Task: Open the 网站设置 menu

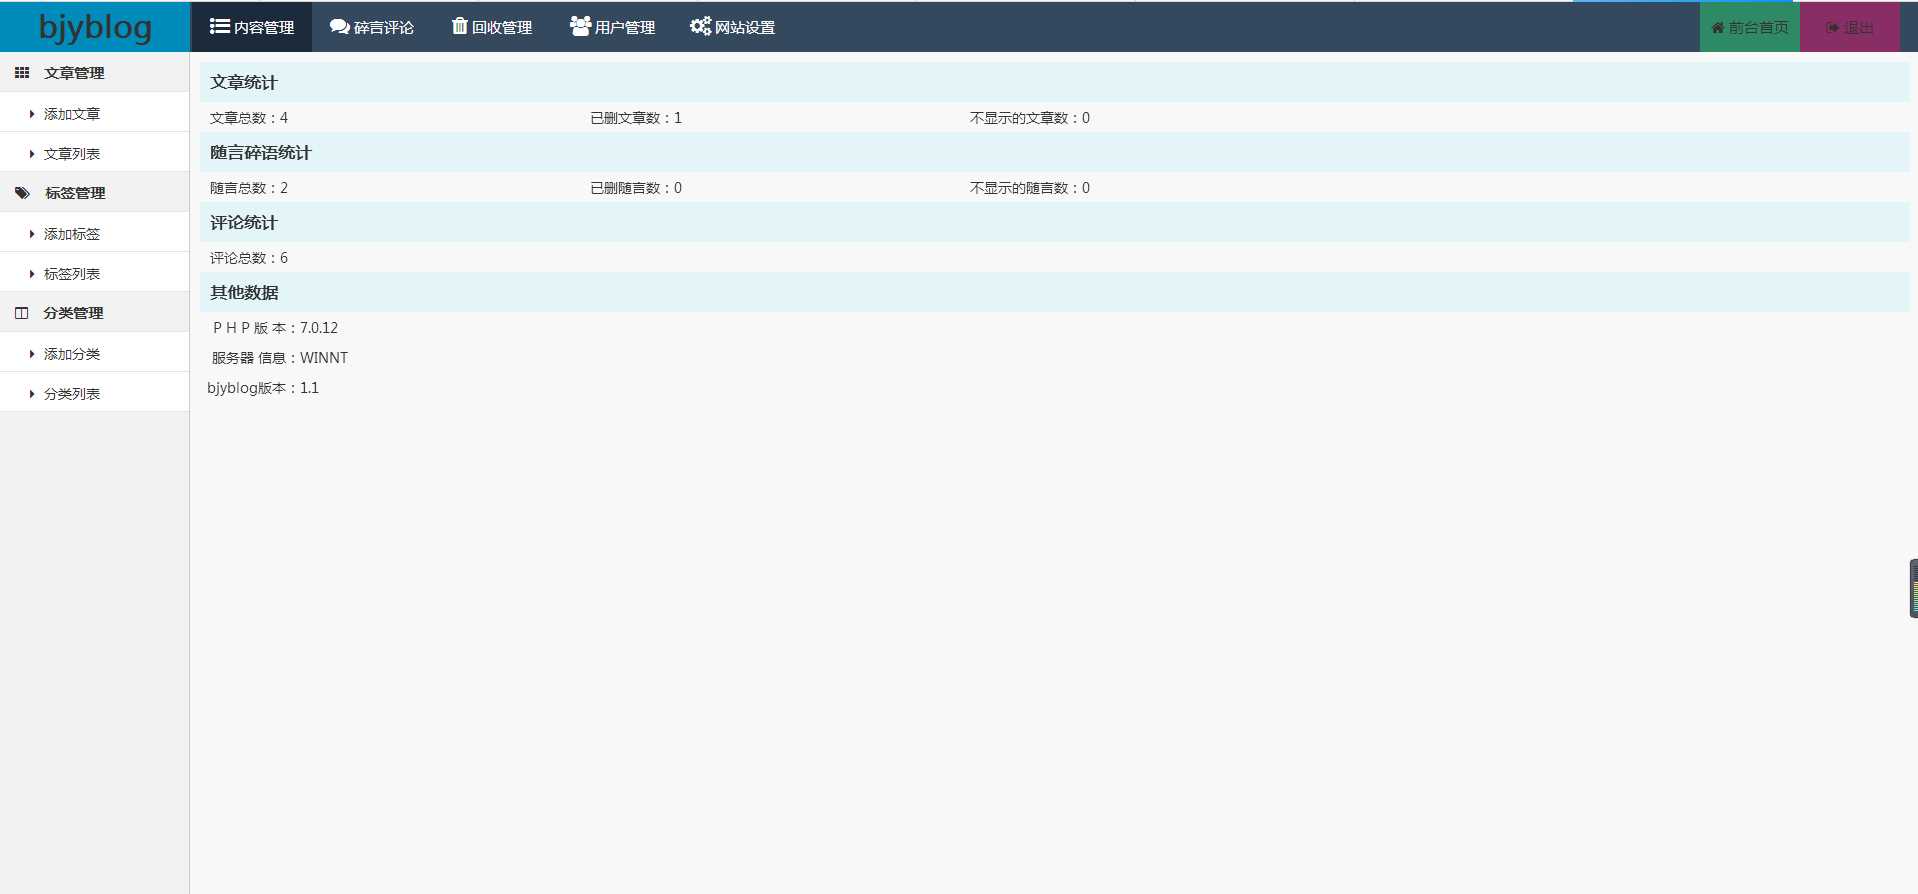Action: point(732,27)
